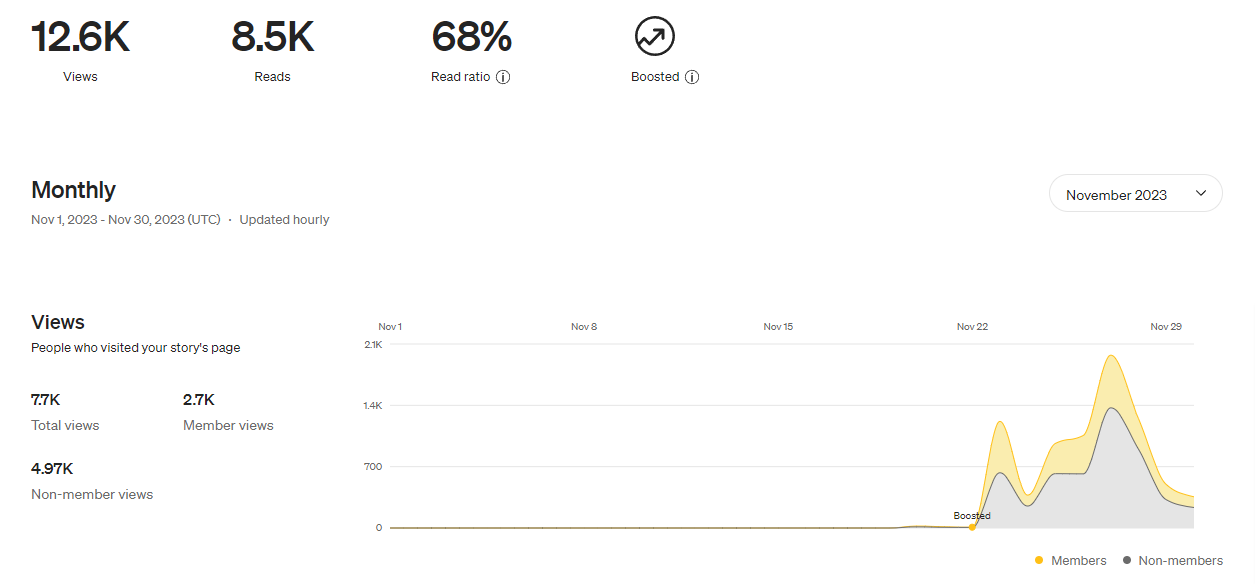Click the 12.6K Views statistic

79,36
